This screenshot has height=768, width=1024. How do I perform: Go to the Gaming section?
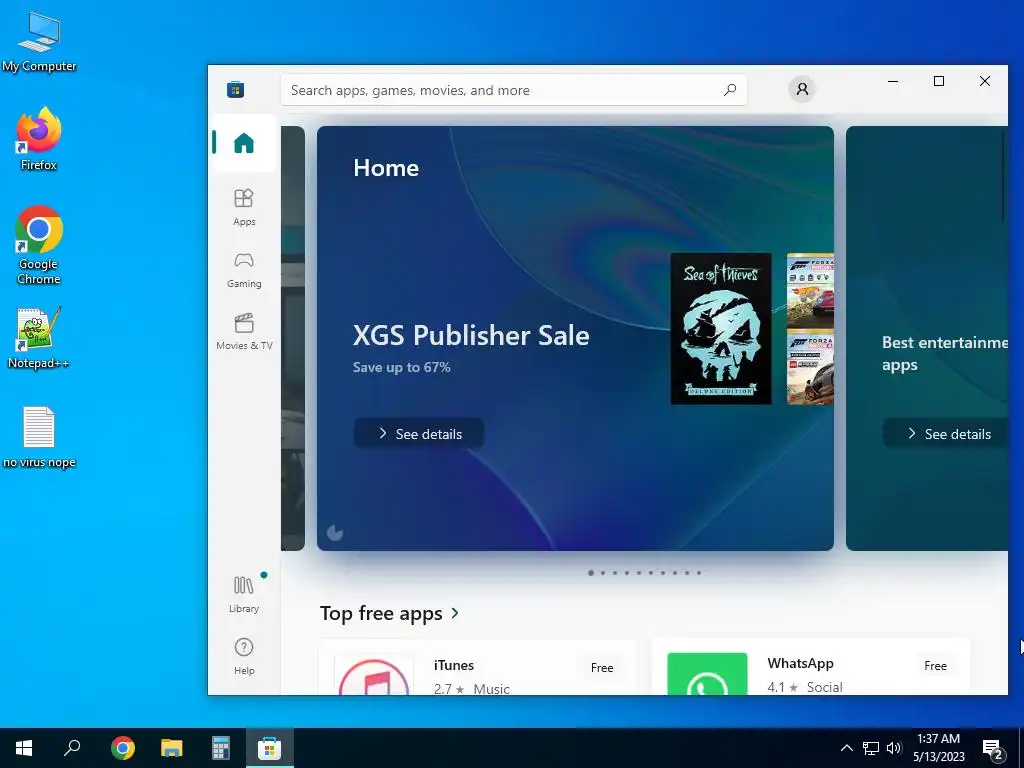244,270
